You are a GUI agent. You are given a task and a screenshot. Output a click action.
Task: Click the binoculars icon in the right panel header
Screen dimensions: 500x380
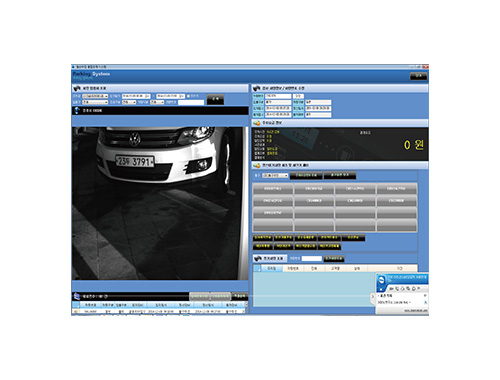(257, 88)
